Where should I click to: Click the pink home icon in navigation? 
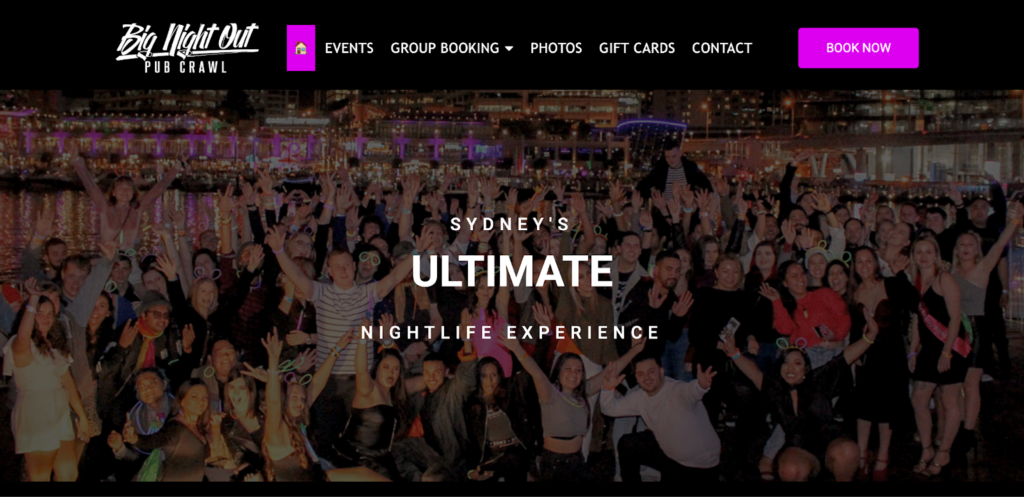(301, 48)
